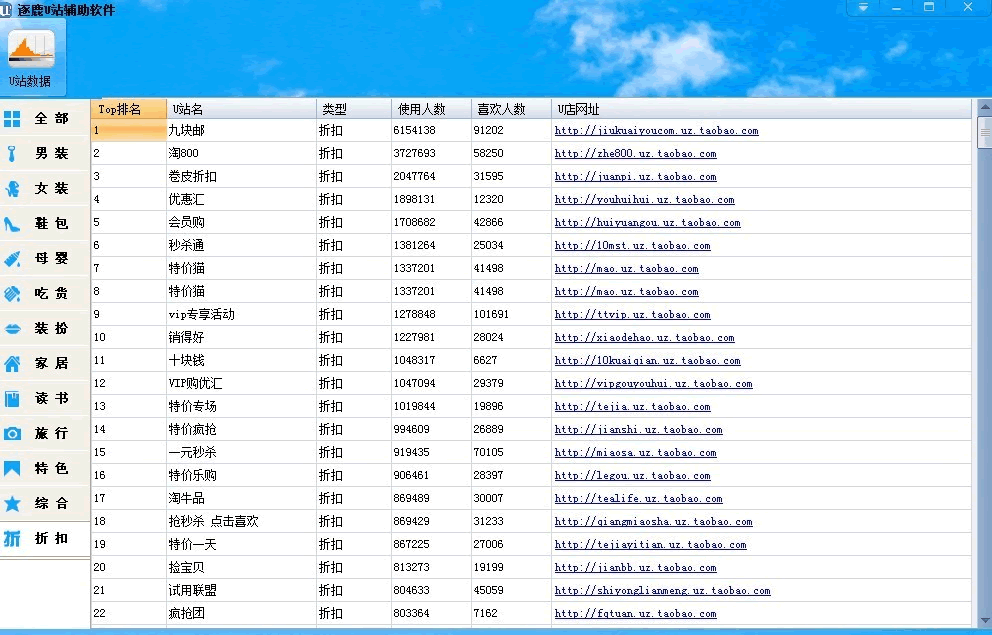992x635 pixels.
Task: Open tejia.uz.taobao.com link
Action: coord(633,407)
